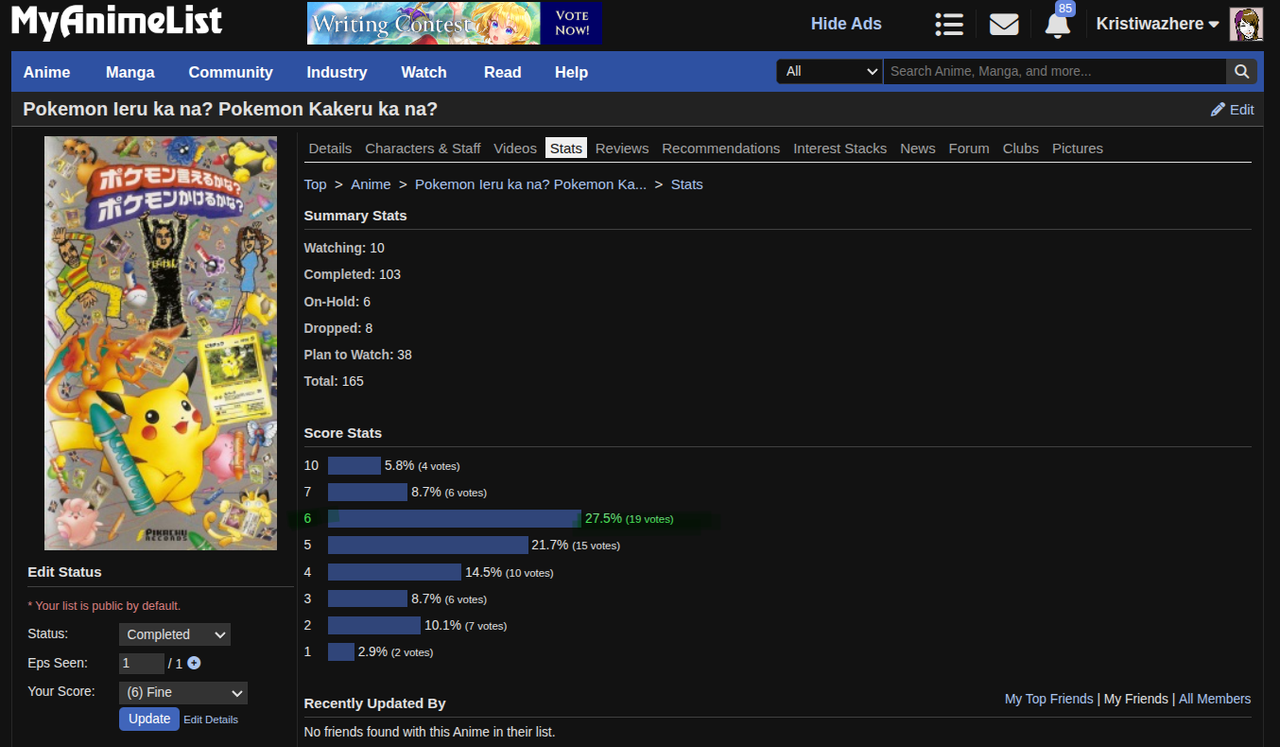The width and height of the screenshot is (1280, 747).
Task: Click the My Friends link
Action: (x=1136, y=699)
